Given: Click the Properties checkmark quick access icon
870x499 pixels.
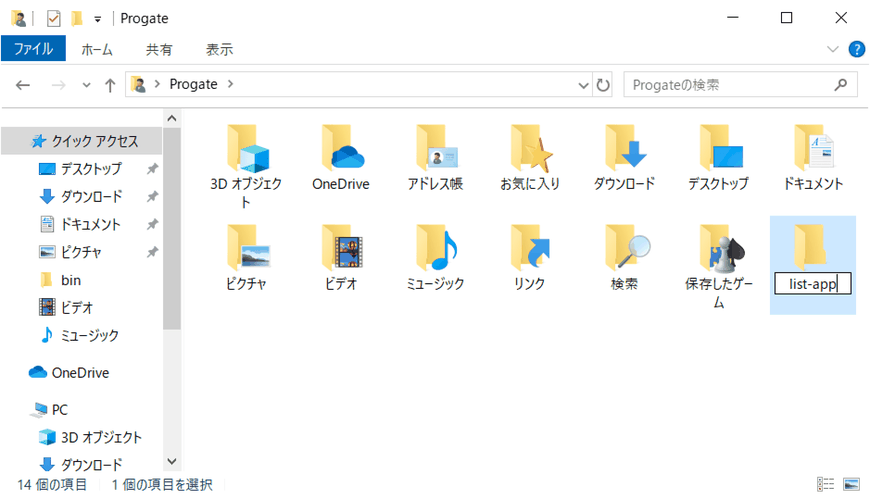Looking at the screenshot, I should pyautogui.click(x=53, y=18).
